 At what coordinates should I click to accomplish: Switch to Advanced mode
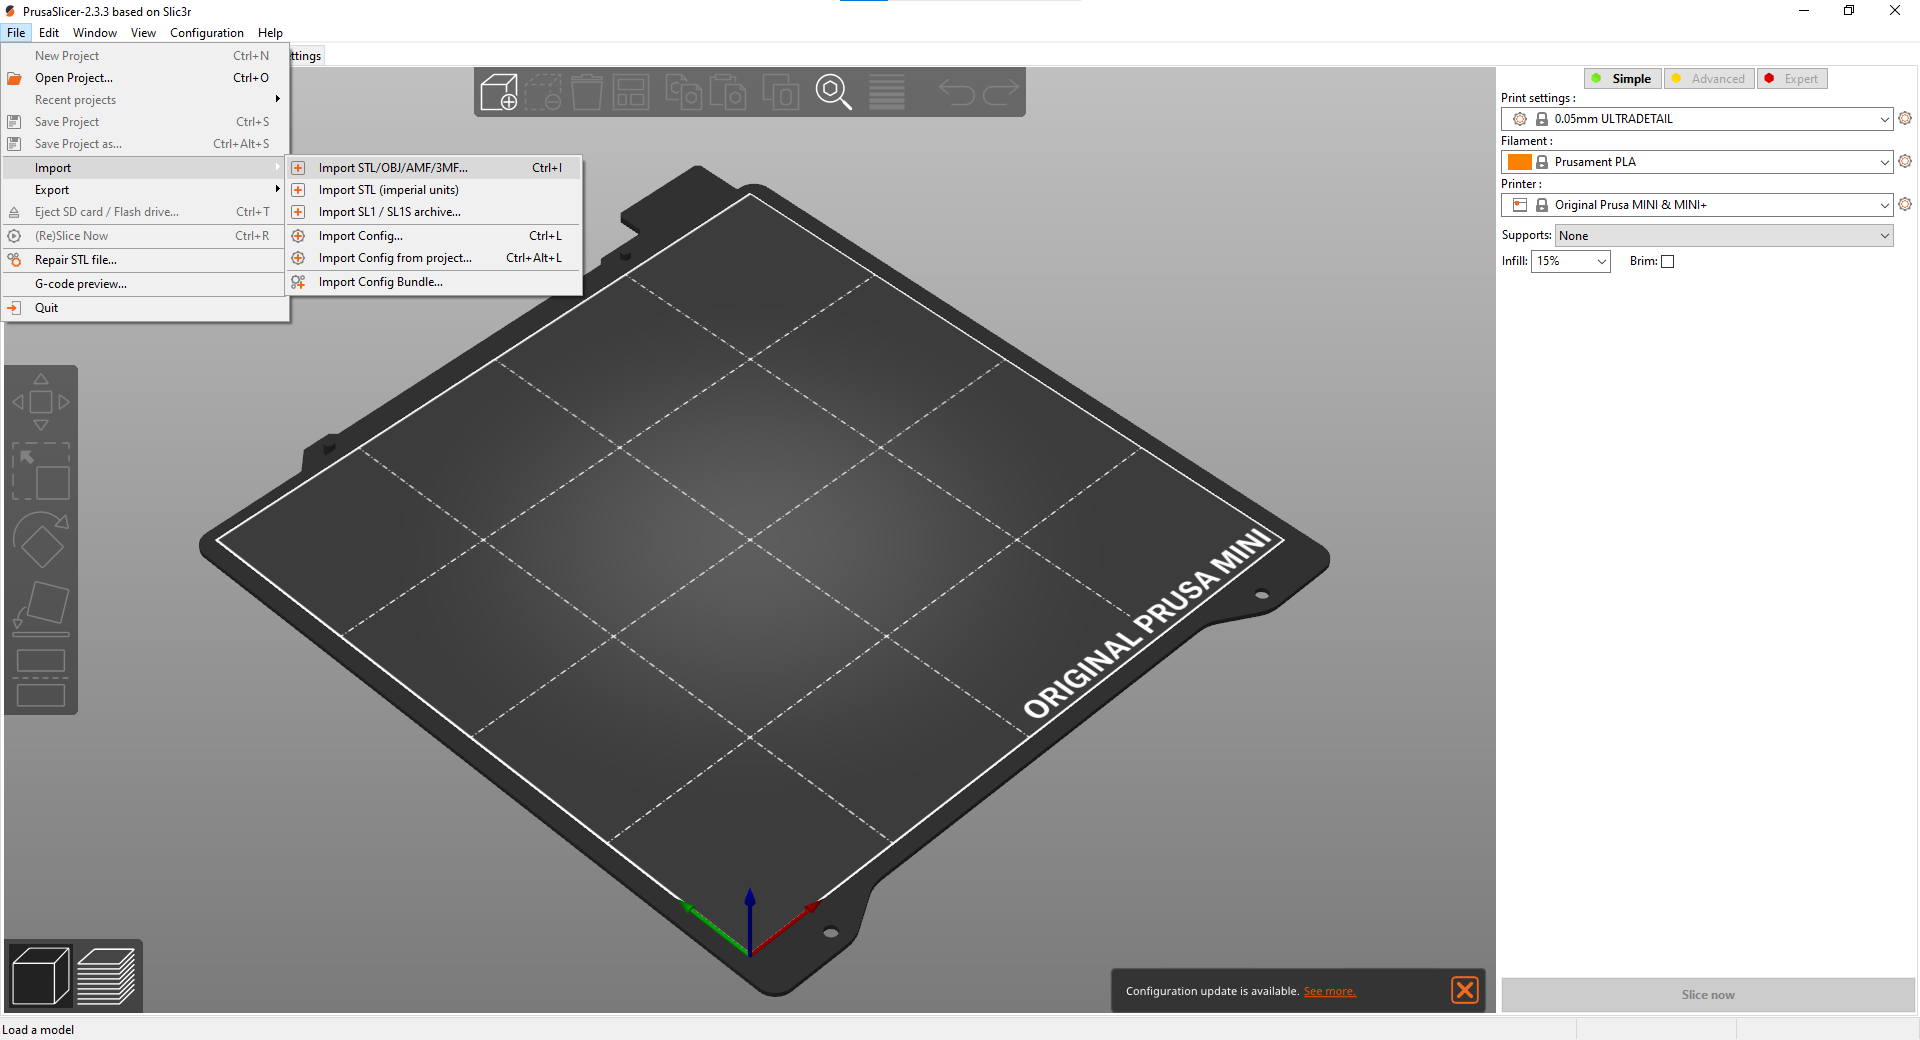click(1709, 79)
